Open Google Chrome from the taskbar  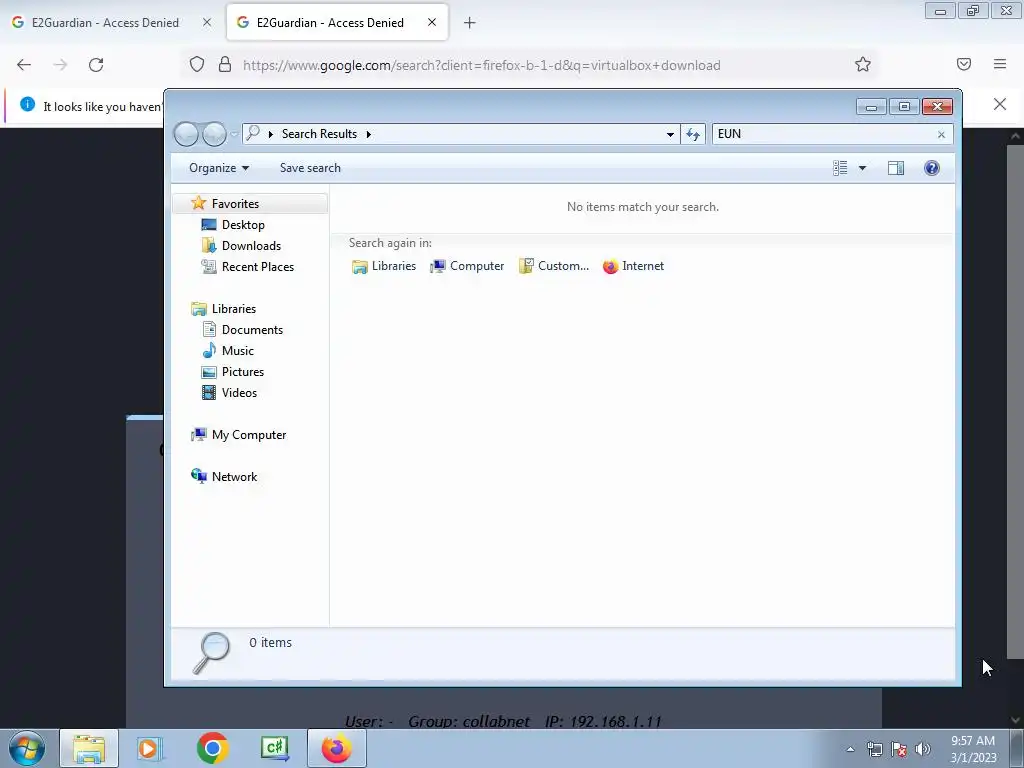[x=212, y=748]
